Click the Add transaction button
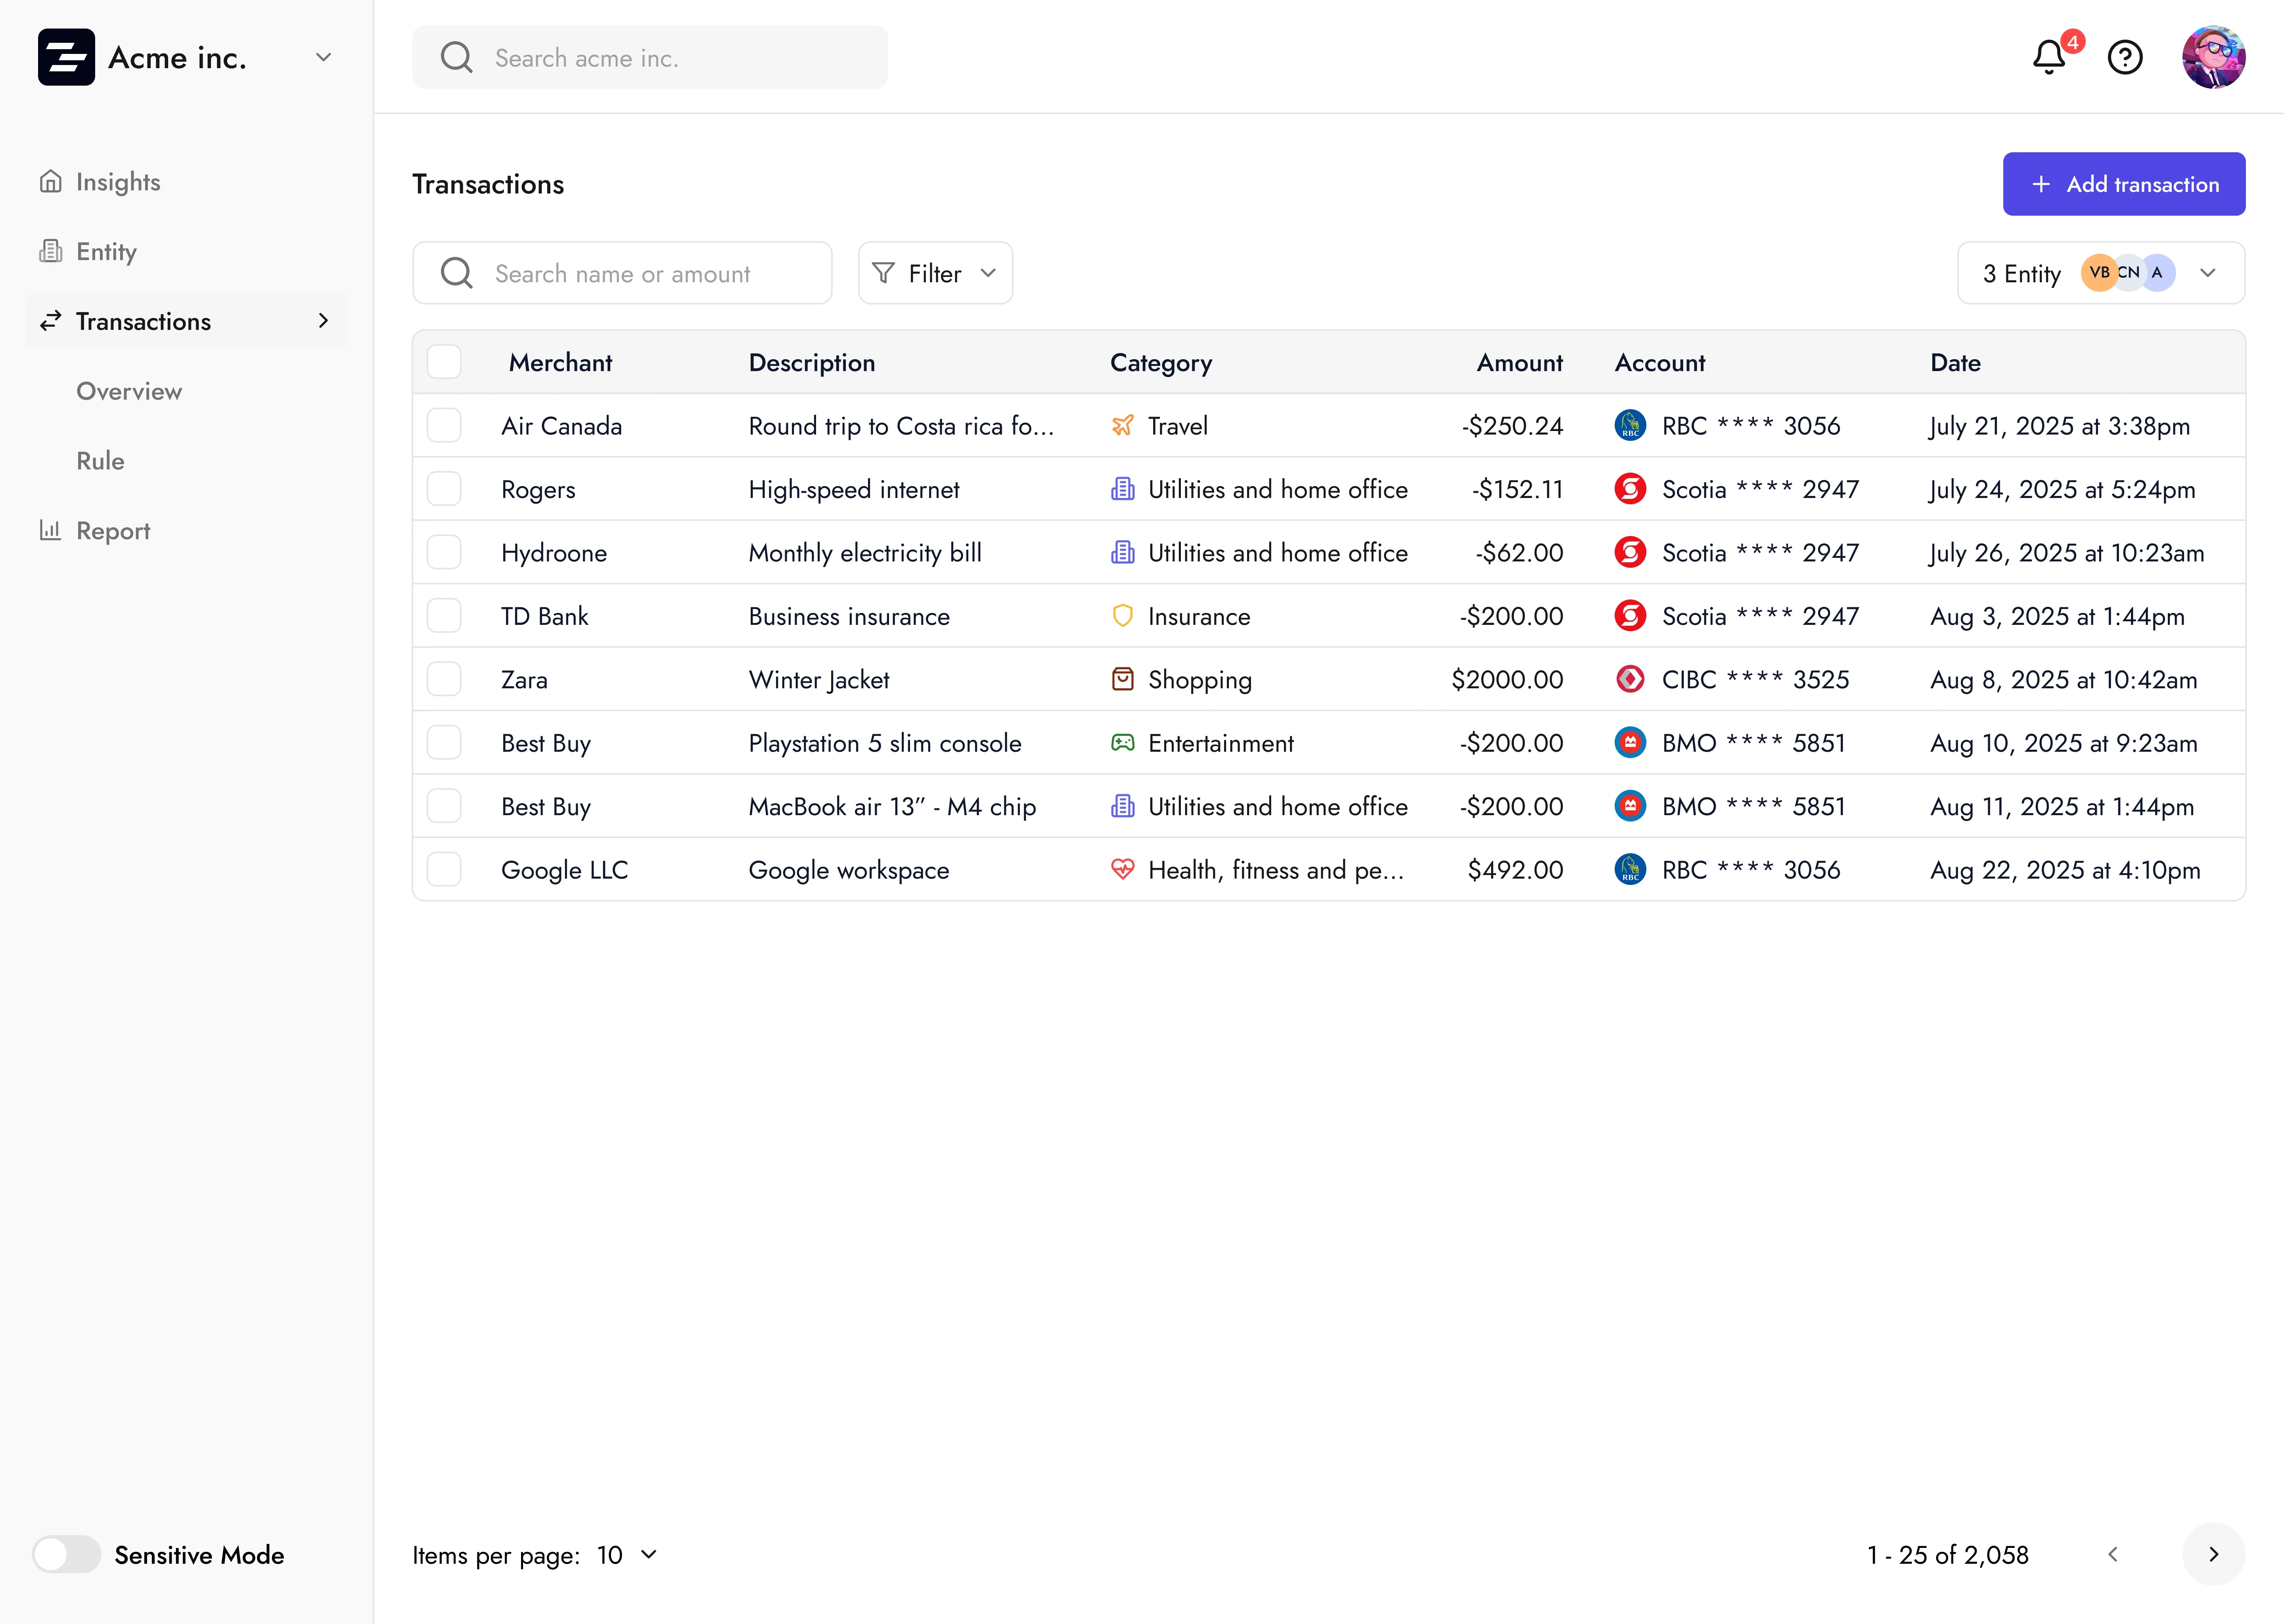The image size is (2284, 1624). tap(2124, 184)
